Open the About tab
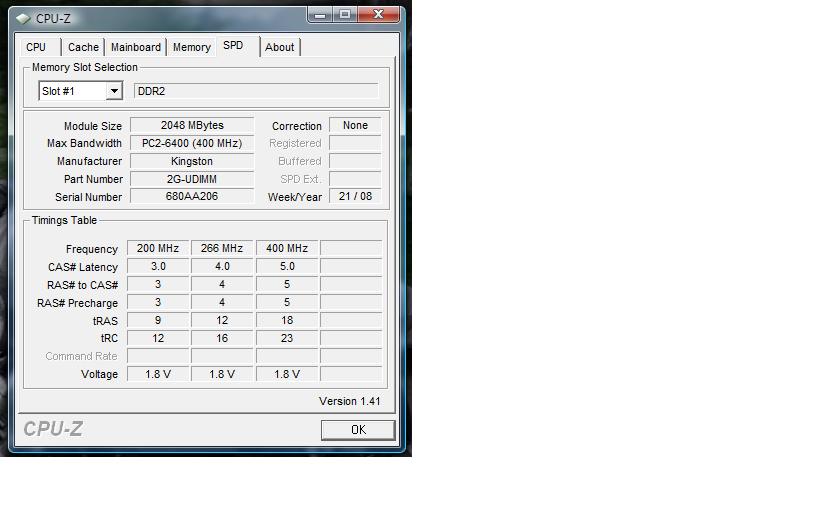840x525 pixels. (x=279, y=47)
